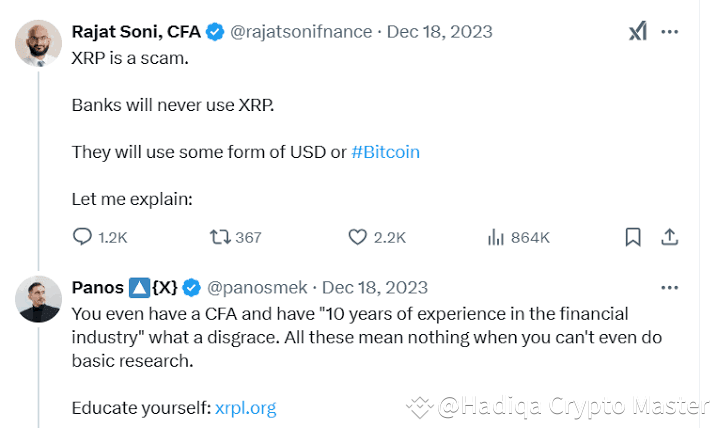Open Dec 18, 2023 timestamp on Rajat's post
The width and height of the screenshot is (717, 428).
[x=439, y=32]
